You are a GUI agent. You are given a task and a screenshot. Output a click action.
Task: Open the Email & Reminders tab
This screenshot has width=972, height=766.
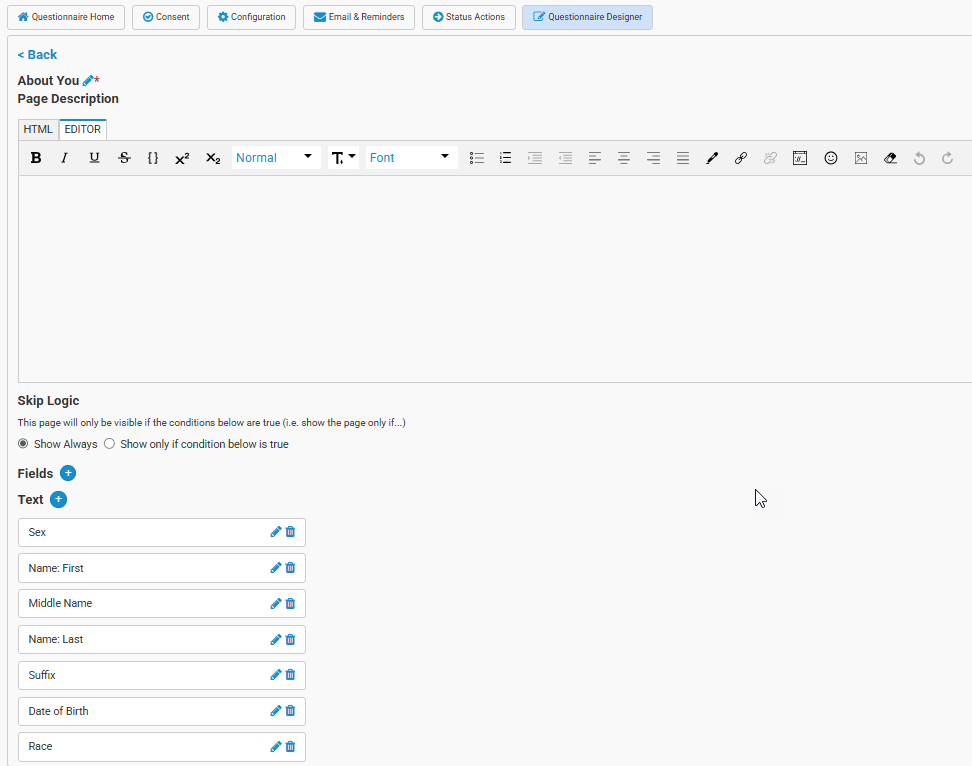pyautogui.click(x=359, y=17)
